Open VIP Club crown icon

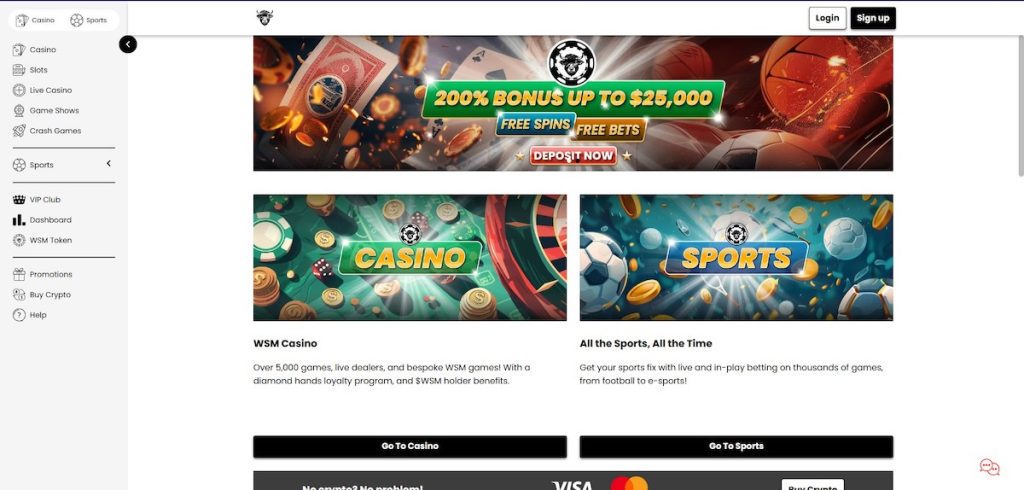click(x=19, y=199)
